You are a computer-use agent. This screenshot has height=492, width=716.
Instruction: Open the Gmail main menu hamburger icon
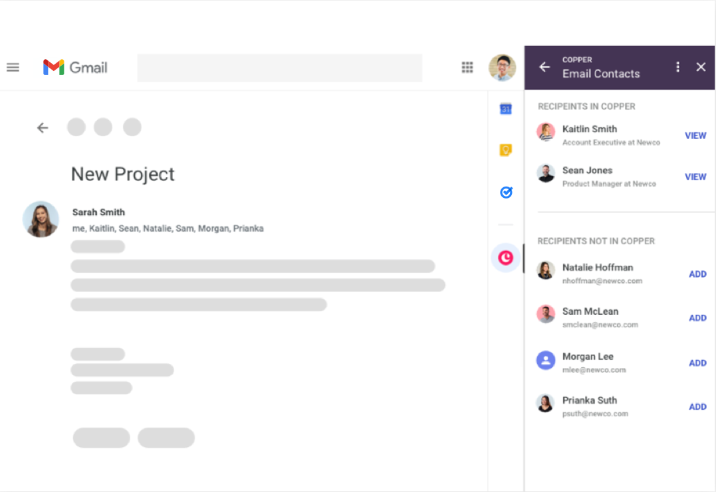(13, 68)
